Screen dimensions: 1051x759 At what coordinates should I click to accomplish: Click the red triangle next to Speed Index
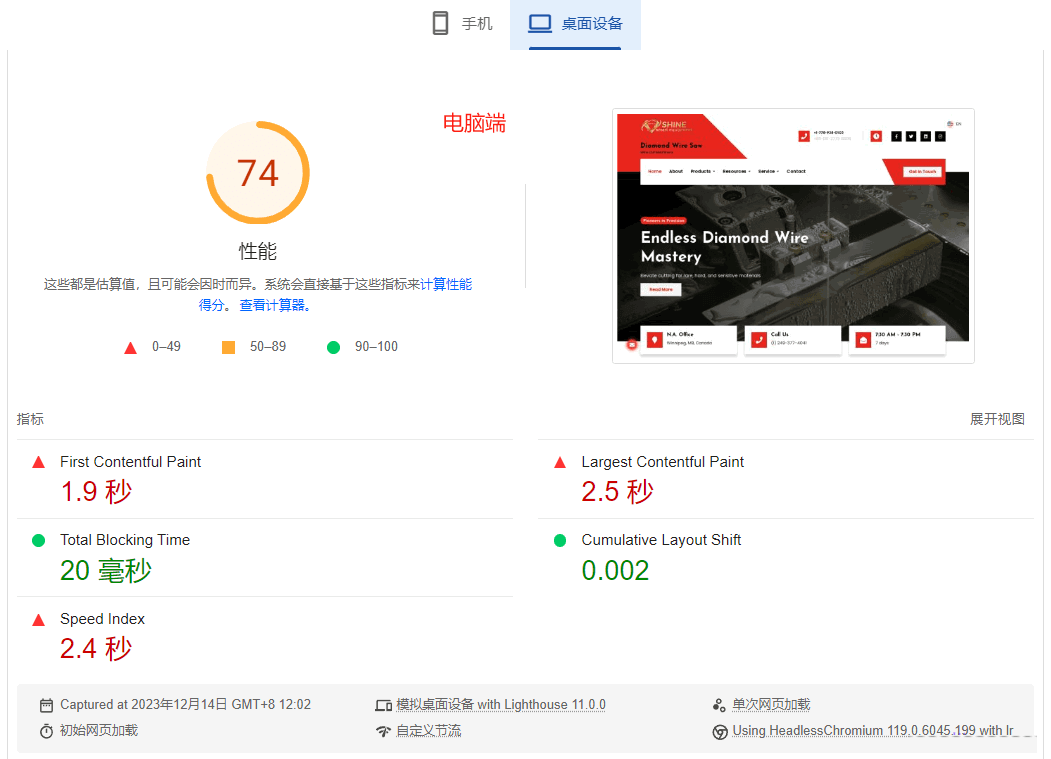[39, 620]
